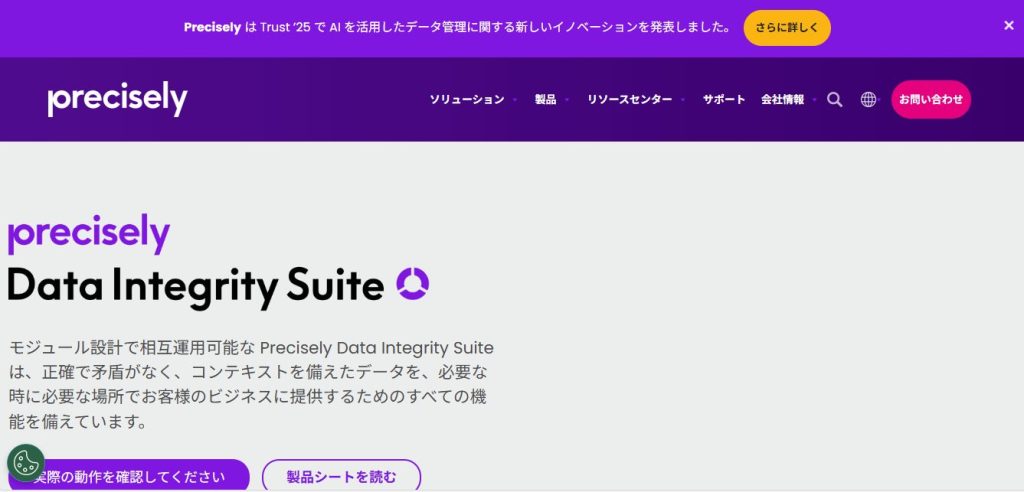Close the purple announcement banner
1024x492 pixels.
click(1008, 25)
